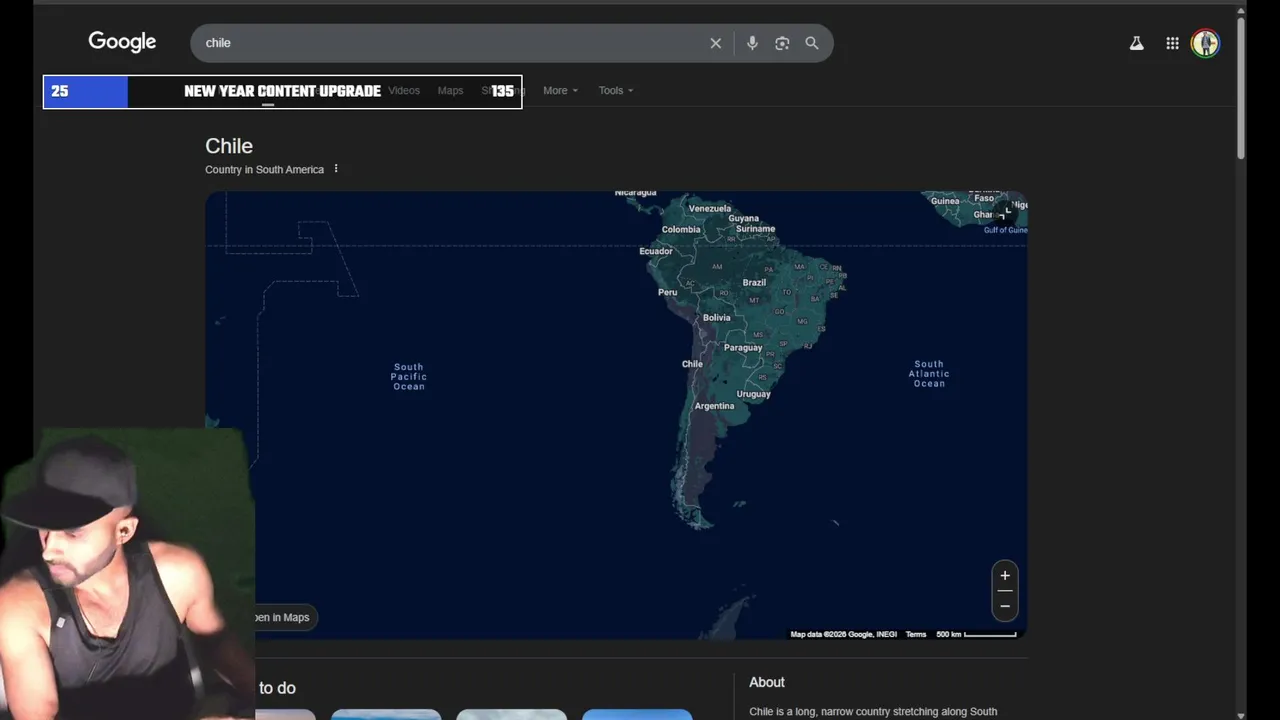The height and width of the screenshot is (720, 1280).
Task: Open the three-dot menu beside Chile subtitle
Action: [x=336, y=169]
